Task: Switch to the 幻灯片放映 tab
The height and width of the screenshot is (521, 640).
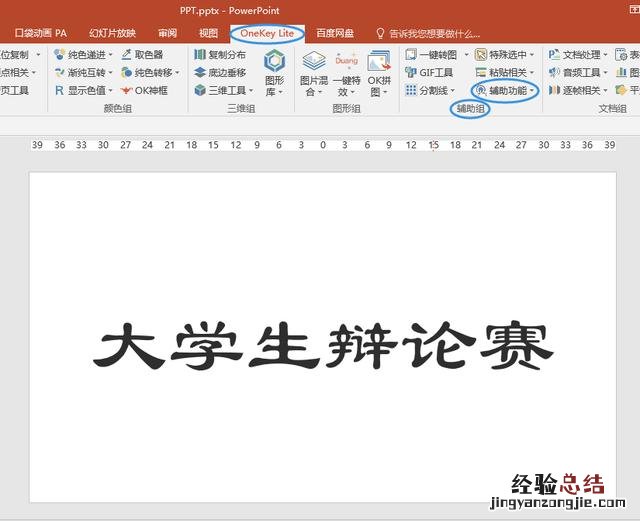Action: click(x=112, y=33)
